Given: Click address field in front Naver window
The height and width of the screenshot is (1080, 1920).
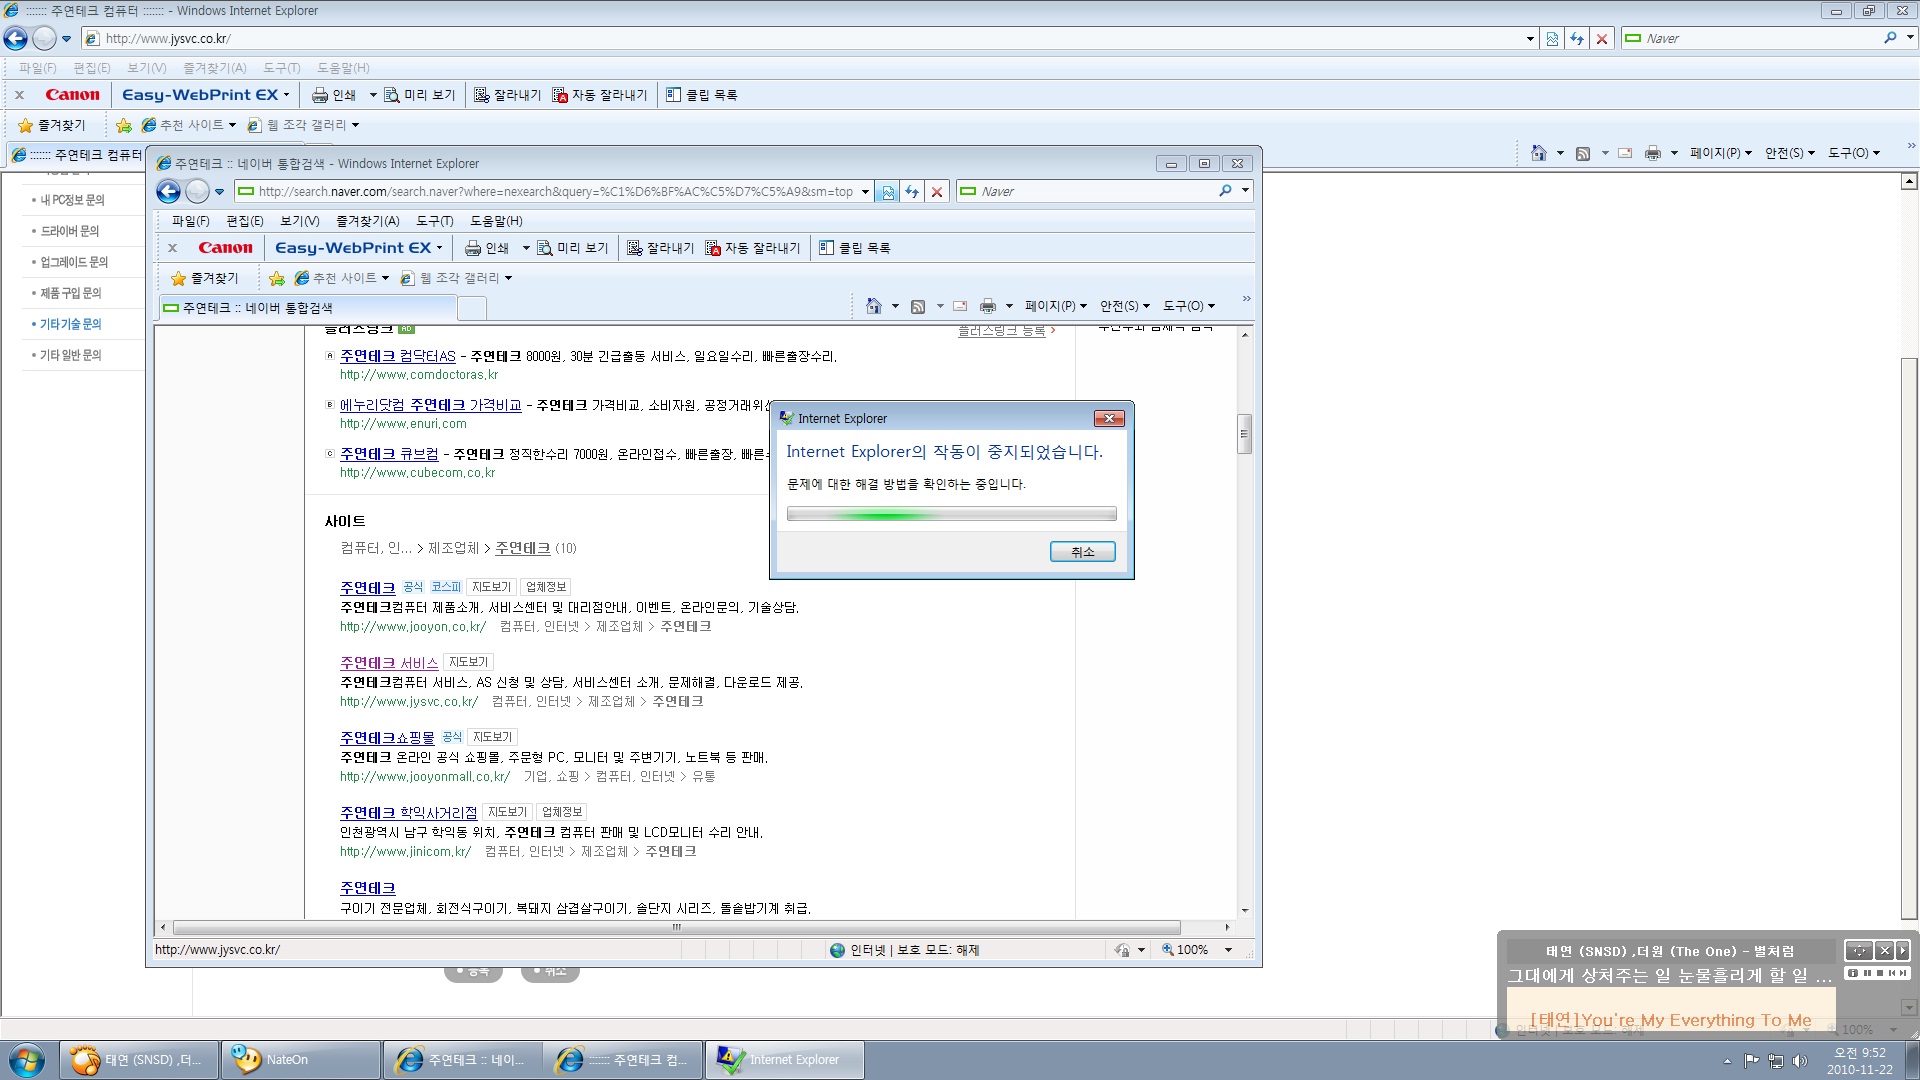Looking at the screenshot, I should tap(555, 192).
